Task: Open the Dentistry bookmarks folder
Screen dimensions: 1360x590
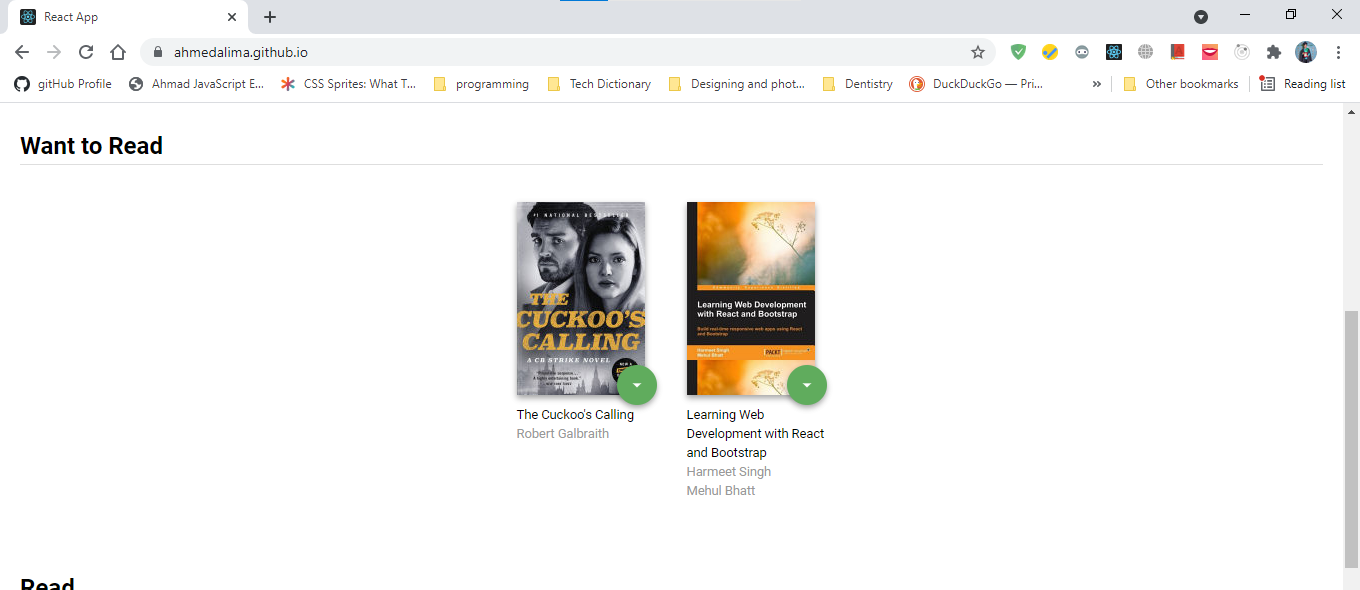Action: pyautogui.click(x=857, y=84)
